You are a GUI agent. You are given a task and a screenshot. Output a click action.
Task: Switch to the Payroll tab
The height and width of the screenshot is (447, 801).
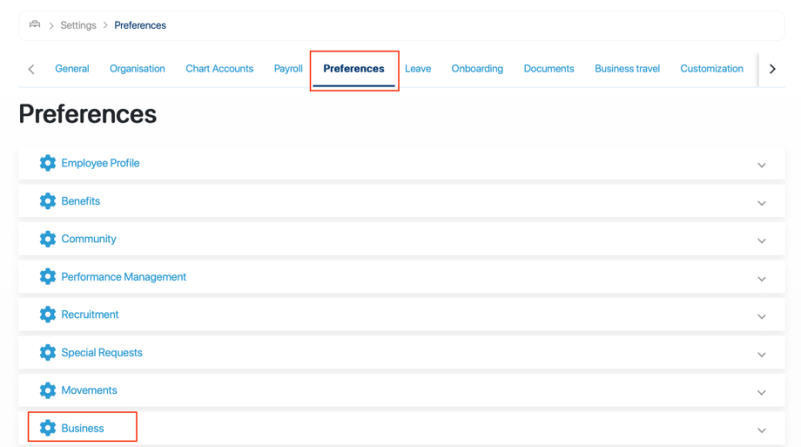click(x=288, y=69)
